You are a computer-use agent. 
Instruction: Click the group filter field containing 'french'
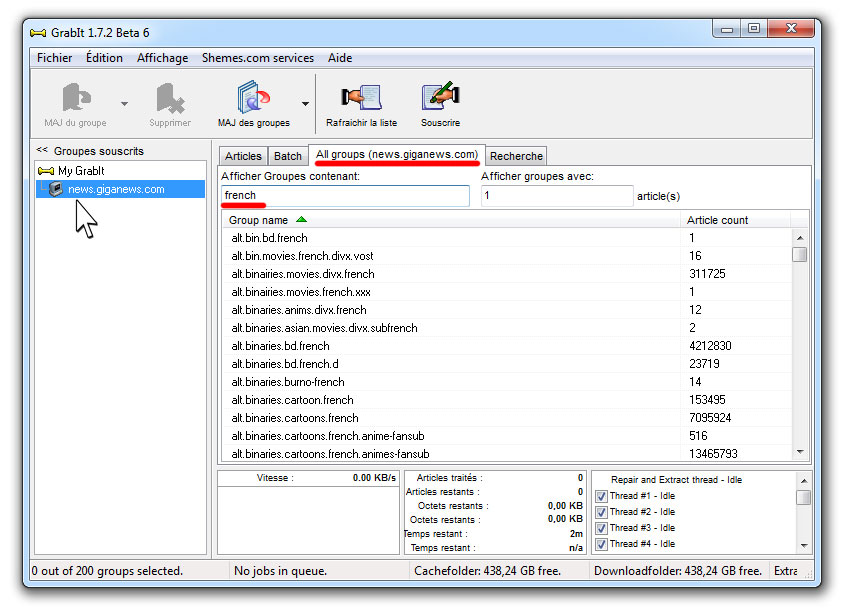pyautogui.click(x=345, y=196)
